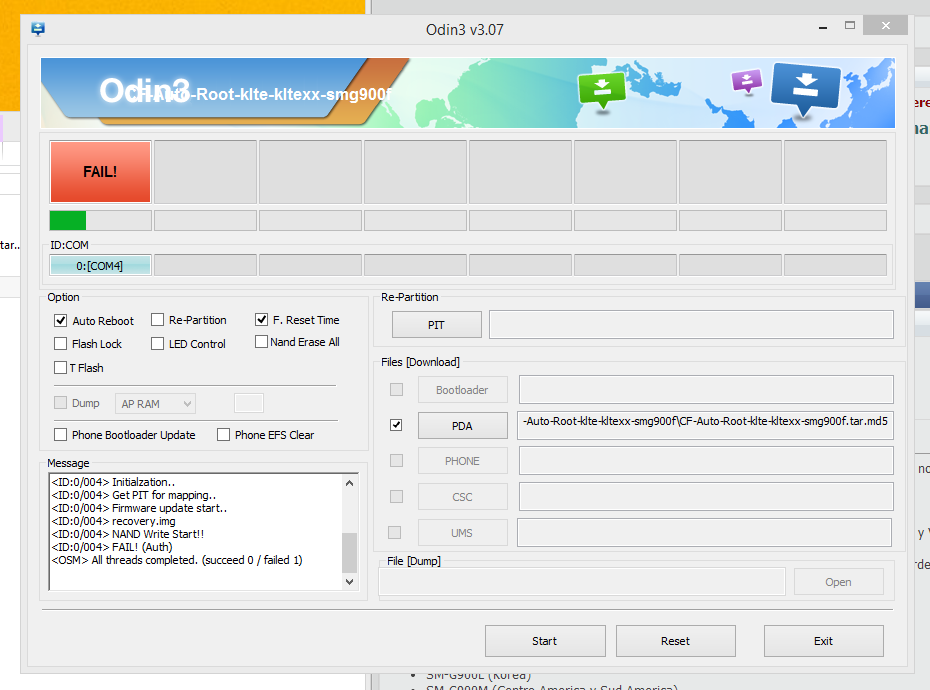This screenshot has height=690, width=930.
Task: Toggle the LED Control checkbox
Action: [x=157, y=344]
